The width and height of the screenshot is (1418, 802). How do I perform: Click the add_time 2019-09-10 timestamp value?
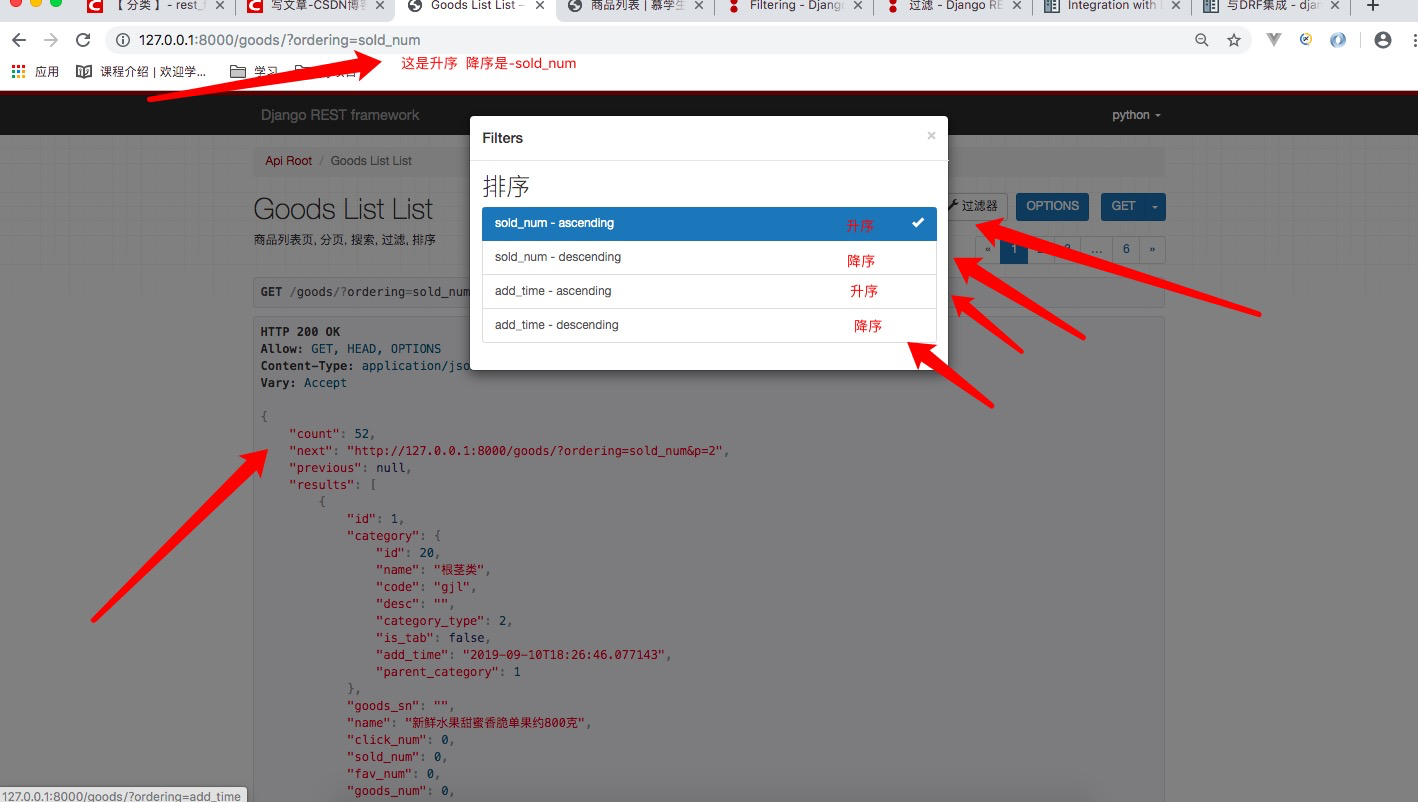pyautogui.click(x=566, y=655)
